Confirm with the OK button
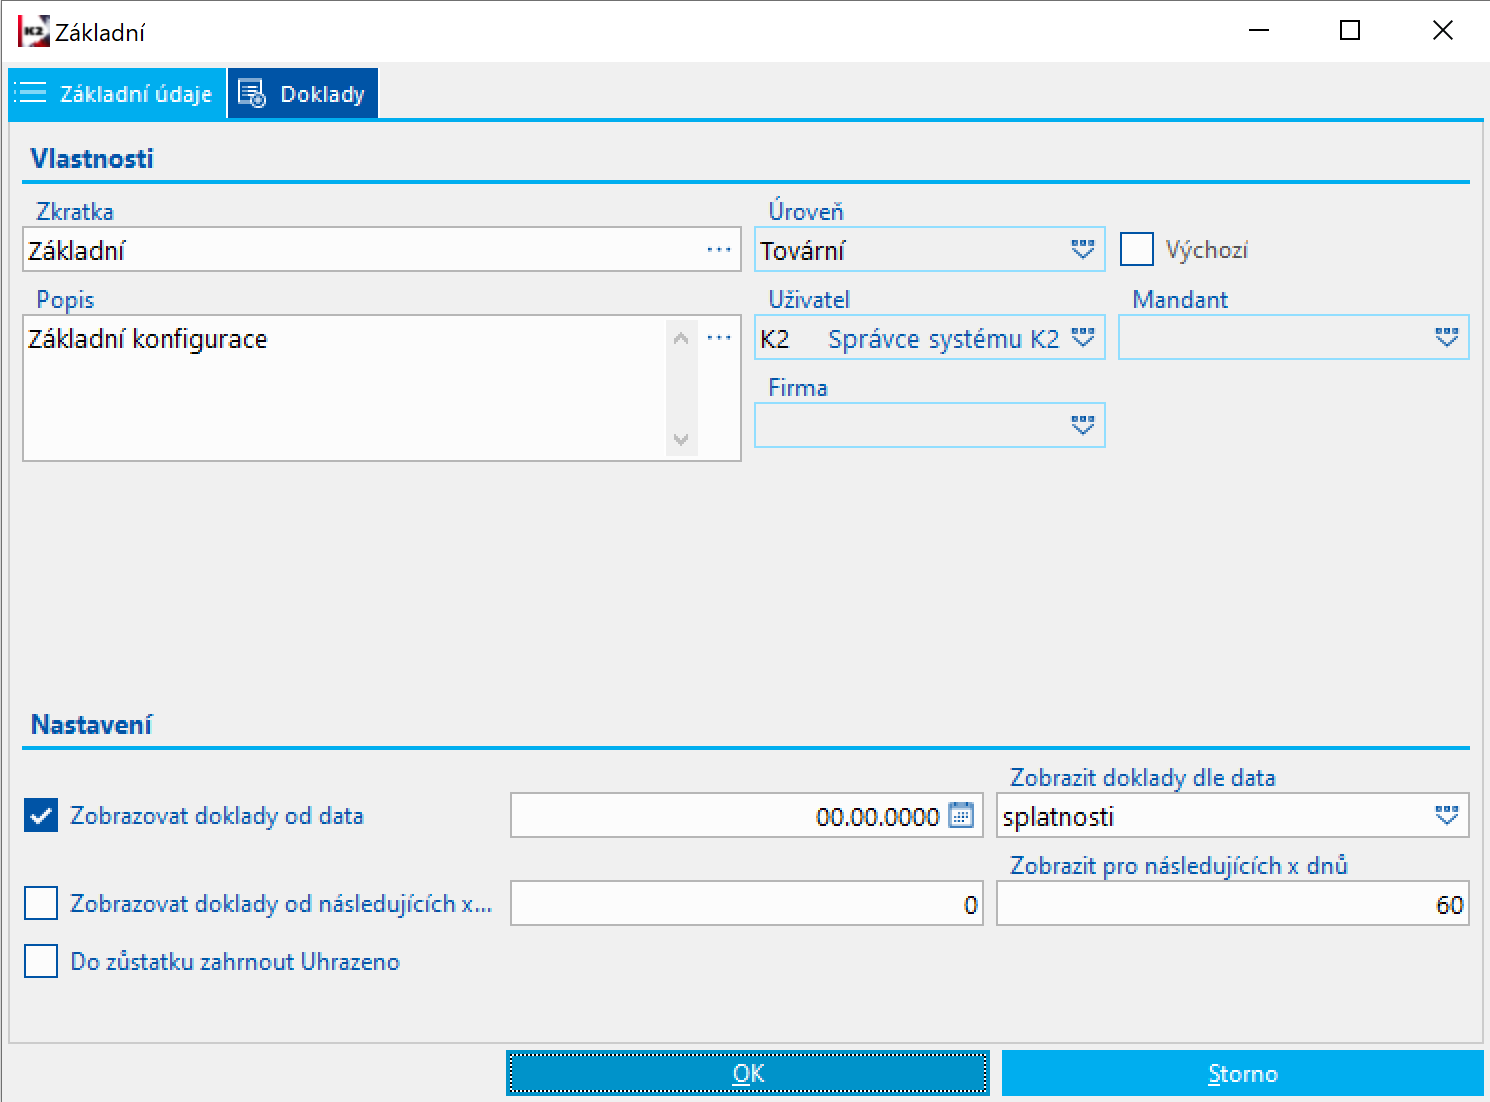The image size is (1490, 1102). (748, 1074)
